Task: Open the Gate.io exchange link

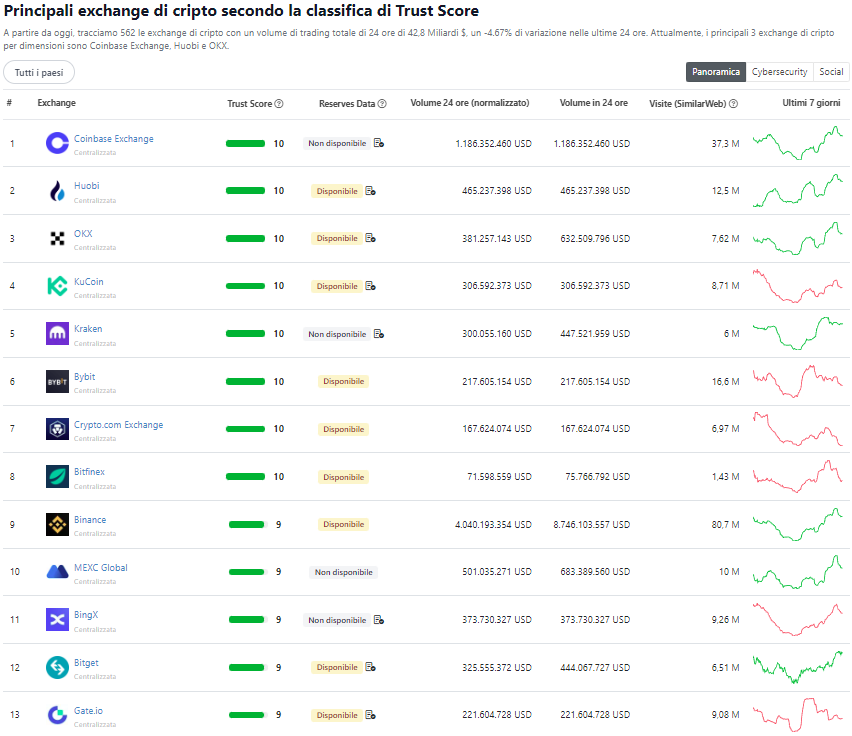Action: click(x=88, y=710)
